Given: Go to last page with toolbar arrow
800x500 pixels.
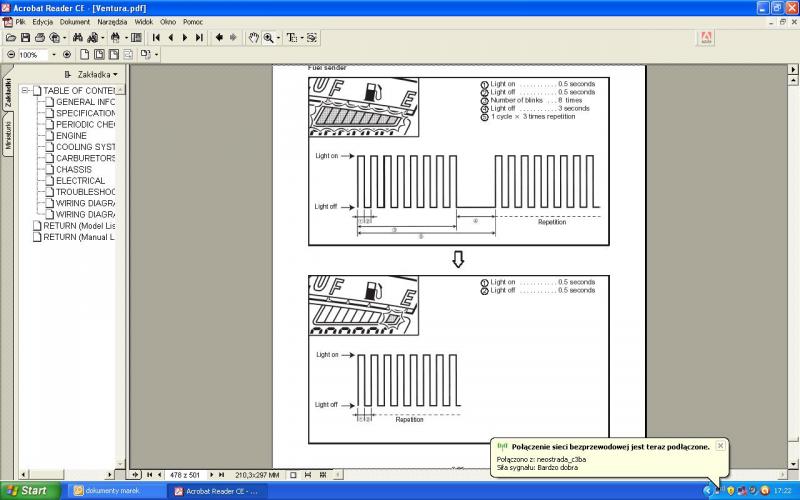Looking at the screenshot, I should tap(199, 37).
